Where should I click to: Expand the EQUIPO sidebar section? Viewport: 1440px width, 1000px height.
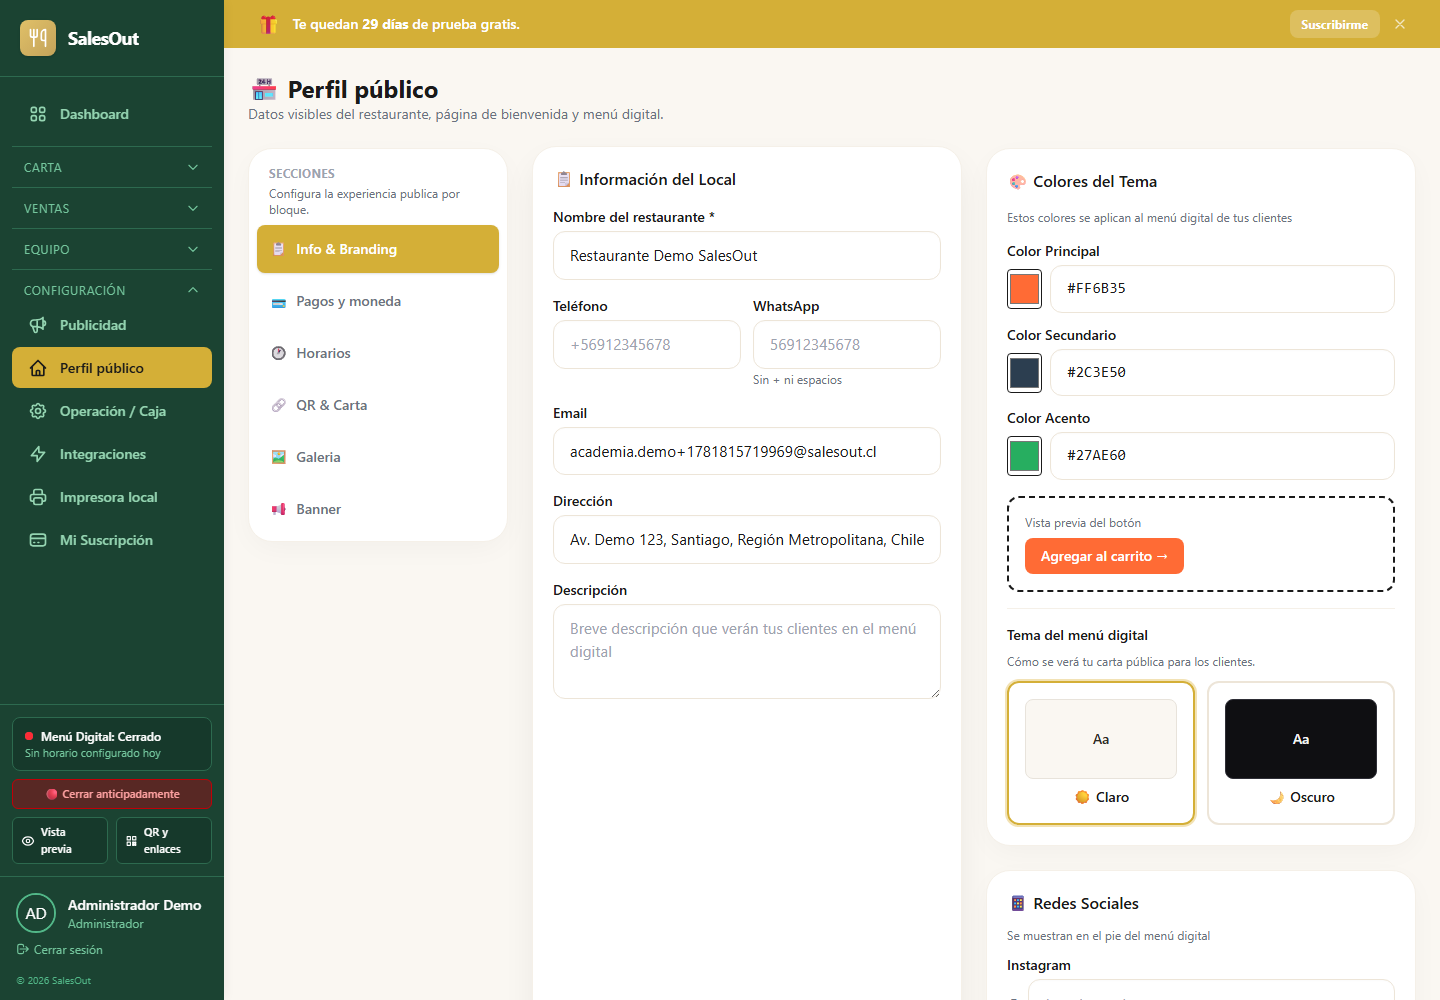112,249
